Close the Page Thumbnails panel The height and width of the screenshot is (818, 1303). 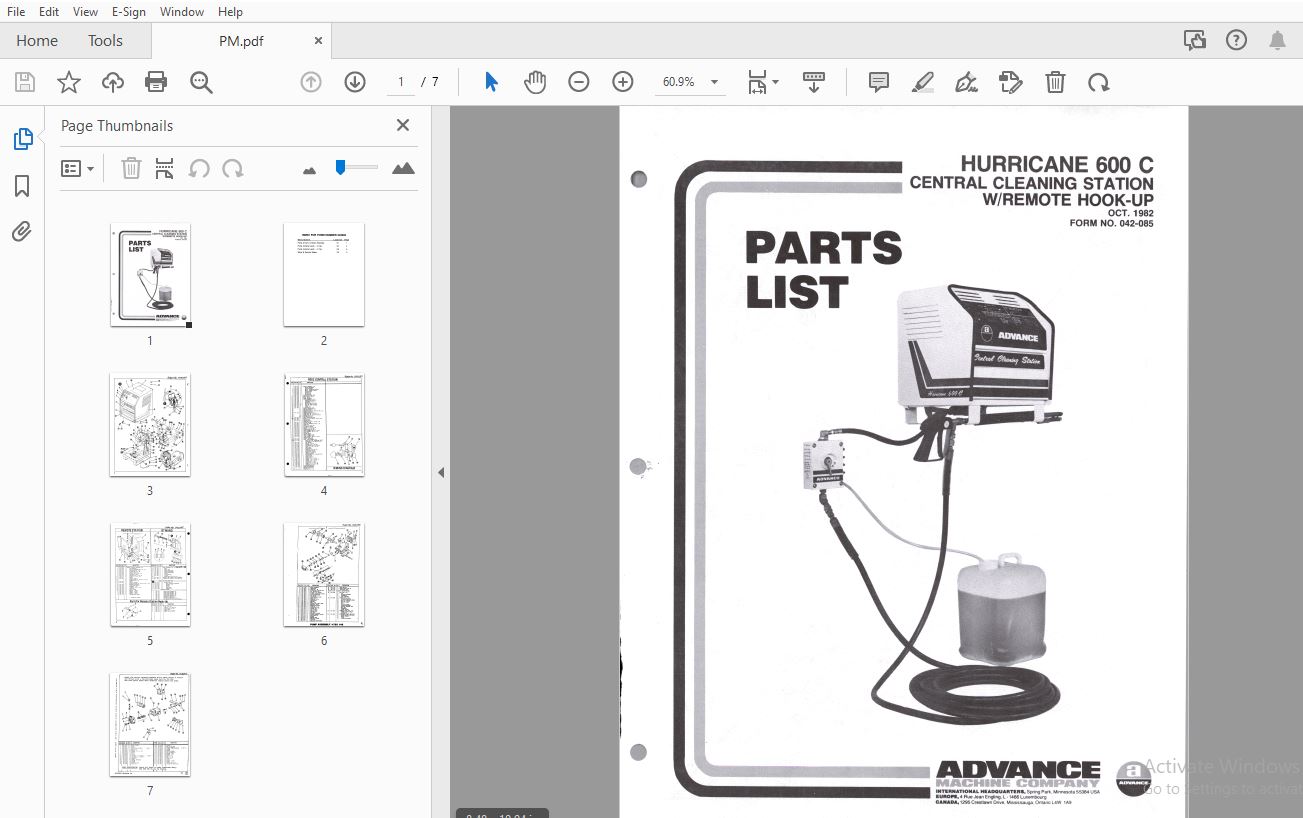point(403,125)
